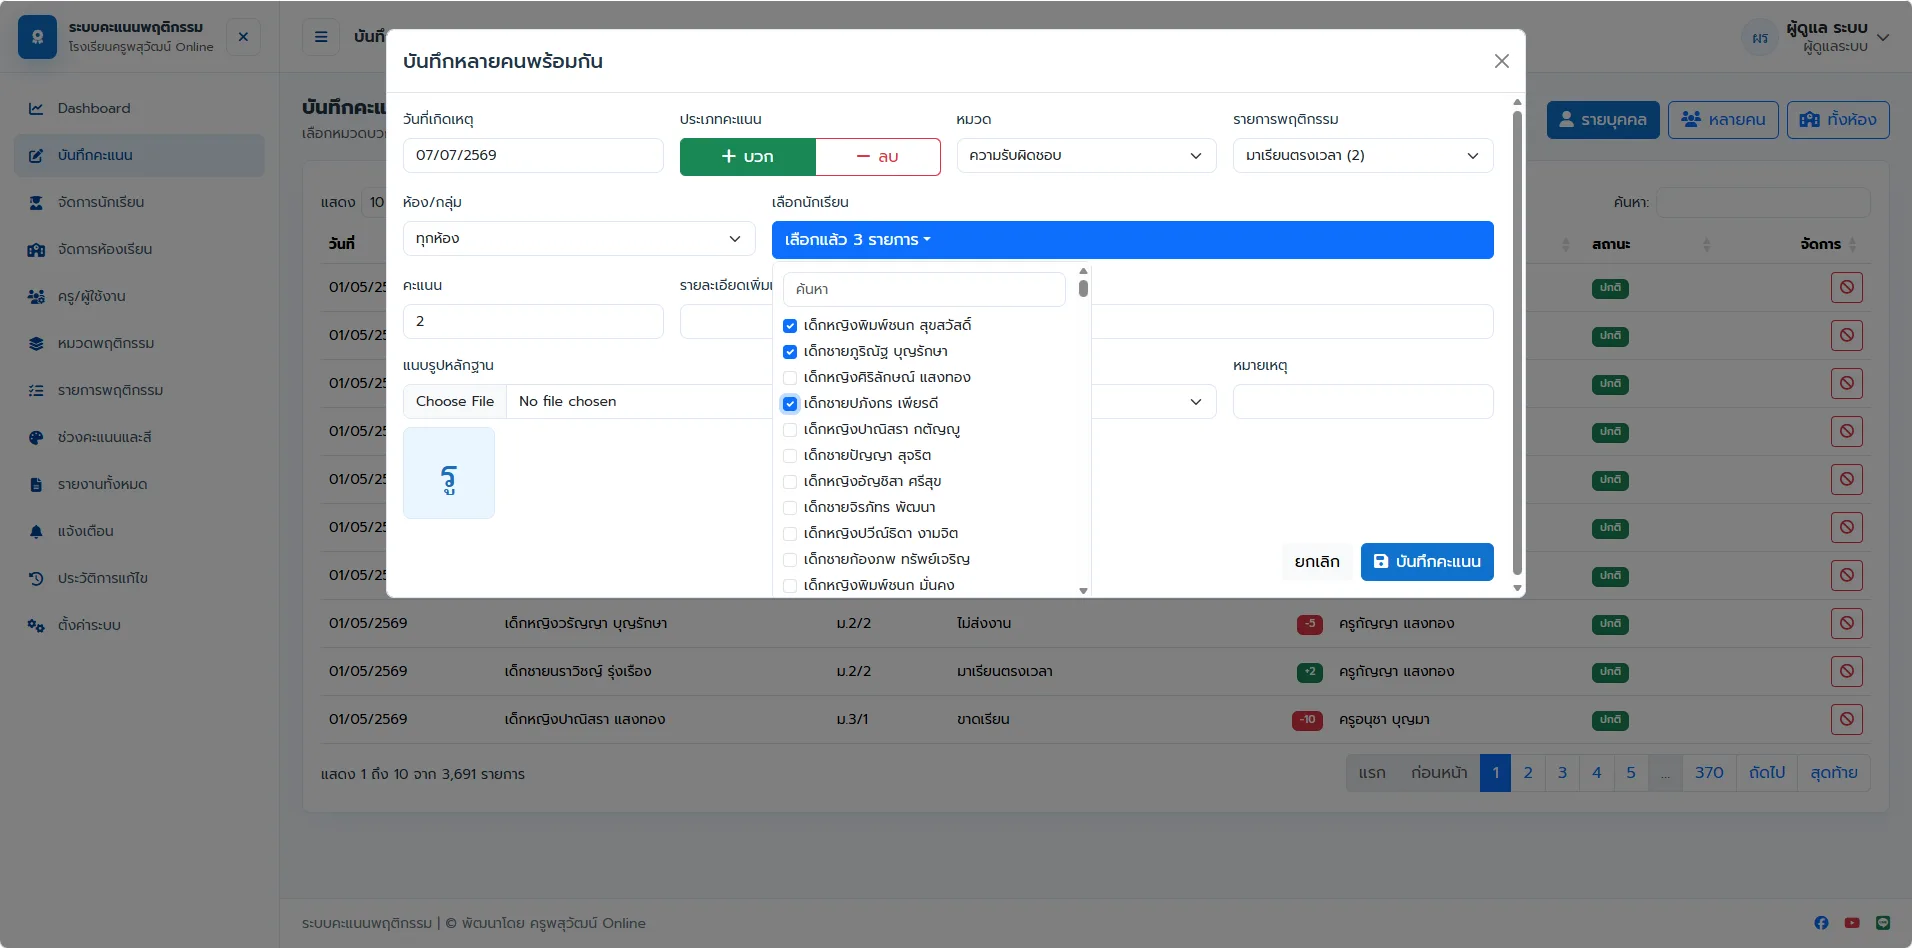Click the hamburger menu icon in top bar
Viewport: 1912px width, 948px height.
point(321,37)
